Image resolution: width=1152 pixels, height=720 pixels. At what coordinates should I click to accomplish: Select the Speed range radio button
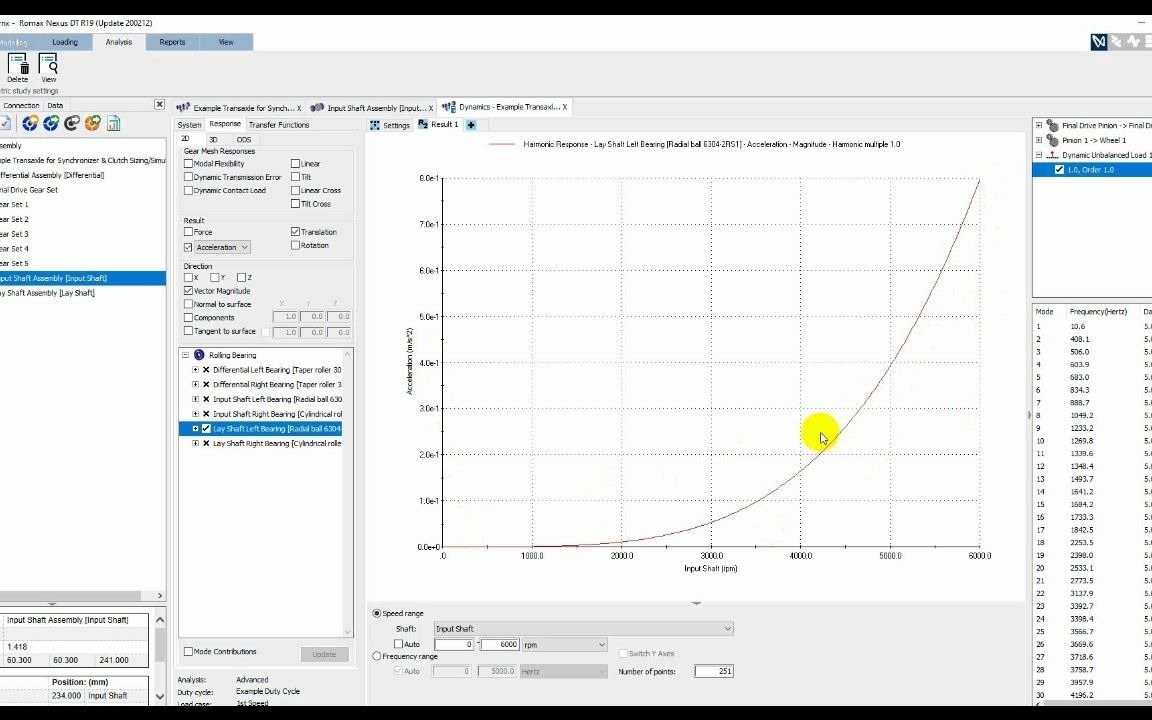click(377, 613)
